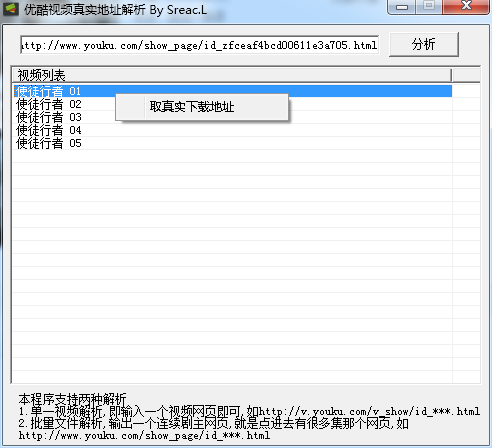Maximize the window
Viewport: 492px width, 448px height.
pyautogui.click(x=429, y=7)
